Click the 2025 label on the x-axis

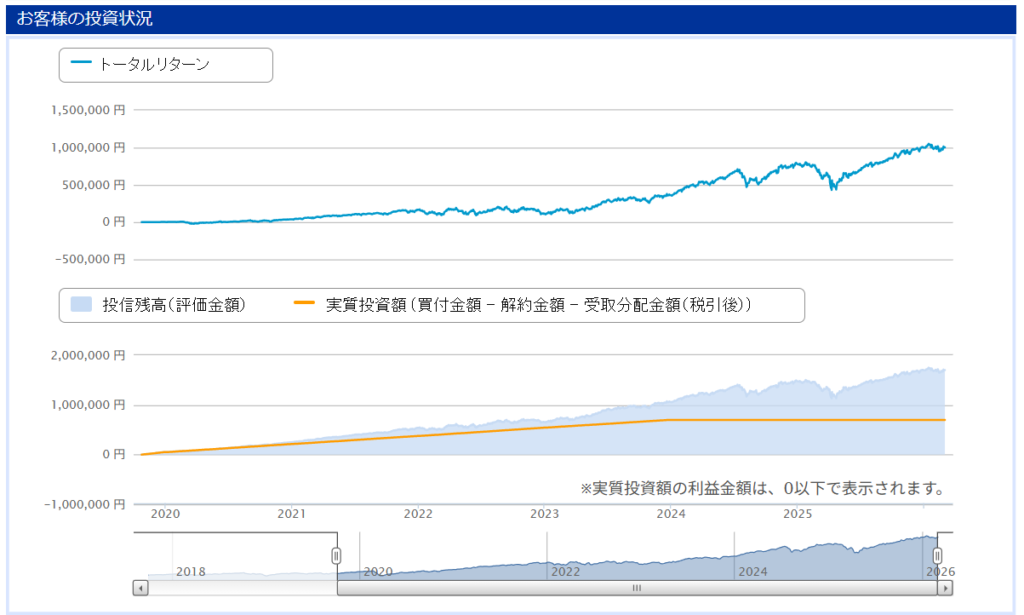[x=797, y=514]
